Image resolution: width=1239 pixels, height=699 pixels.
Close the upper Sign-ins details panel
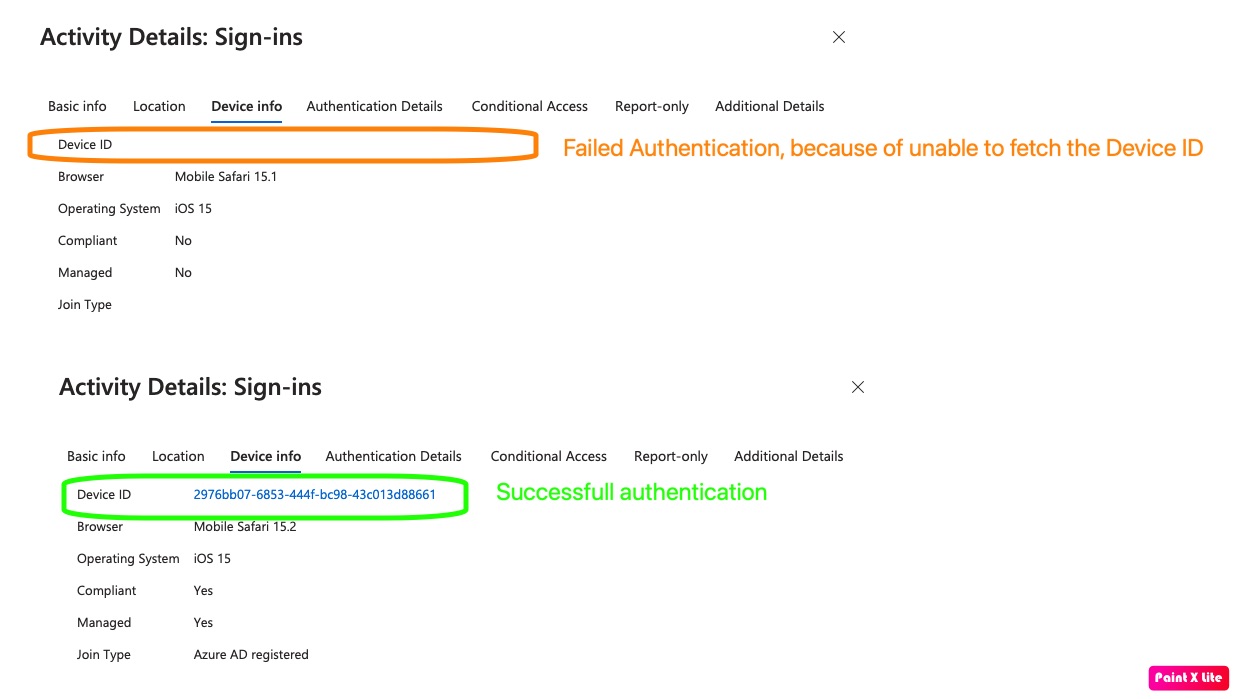point(839,37)
